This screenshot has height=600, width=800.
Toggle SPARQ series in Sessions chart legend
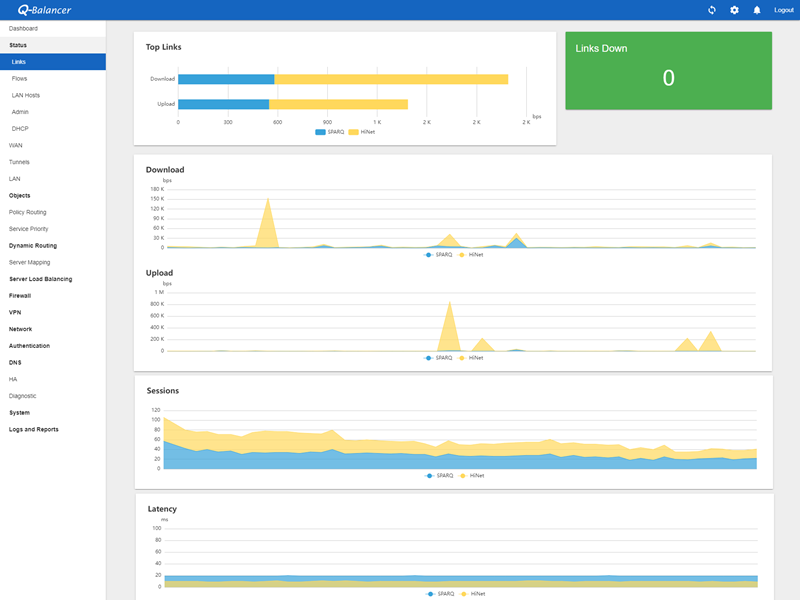(x=439, y=476)
